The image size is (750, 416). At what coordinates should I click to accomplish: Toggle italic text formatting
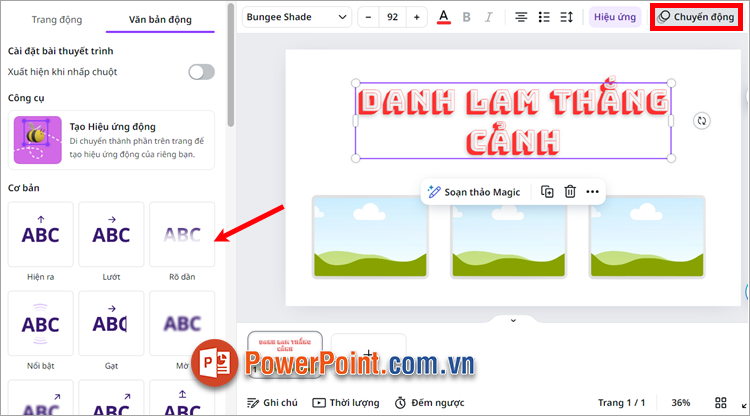click(x=491, y=17)
